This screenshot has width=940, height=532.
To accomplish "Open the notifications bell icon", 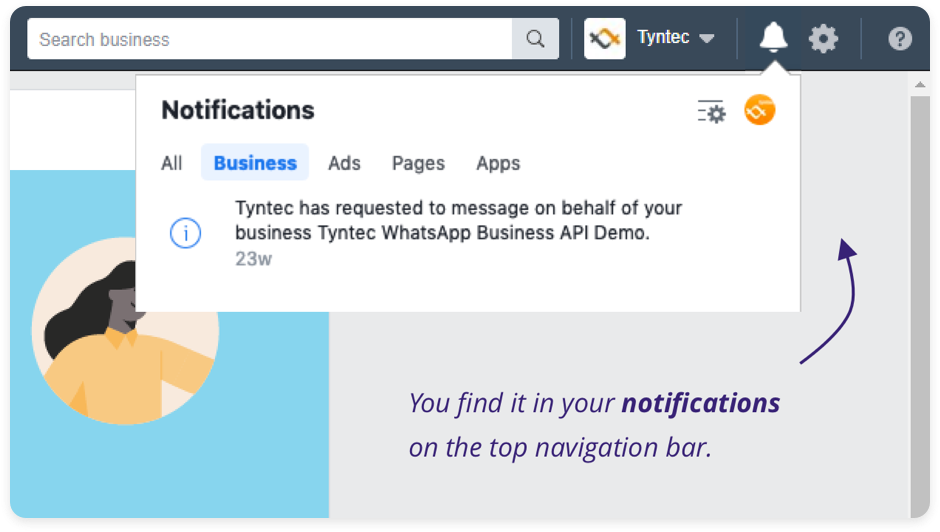I will pos(773,37).
